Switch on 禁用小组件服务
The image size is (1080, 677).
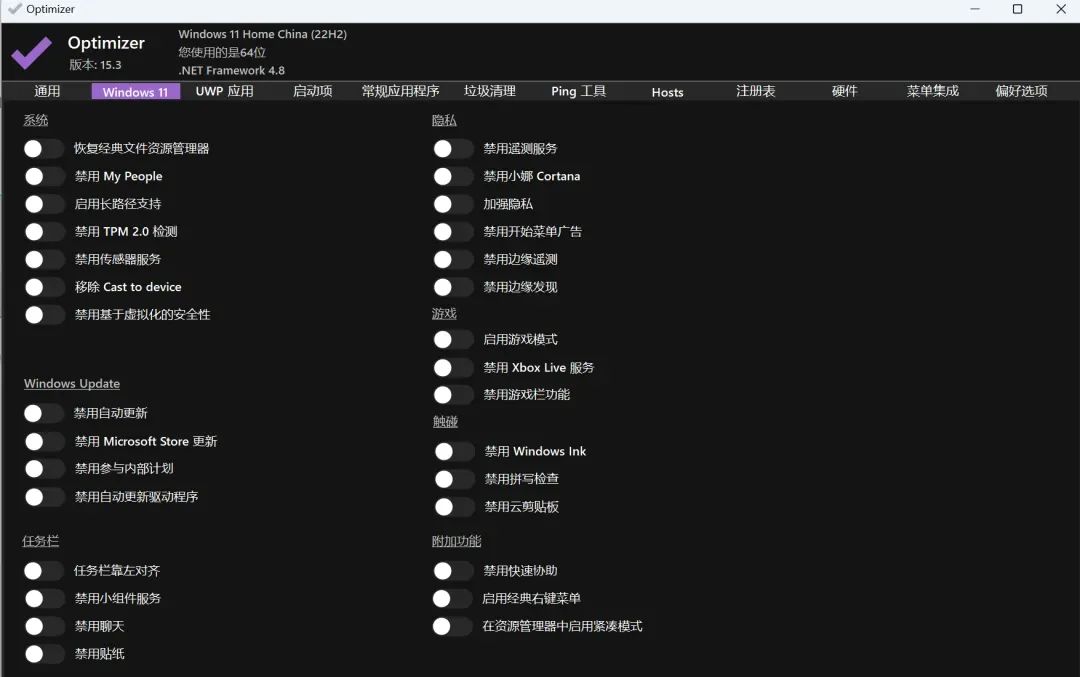(43, 598)
